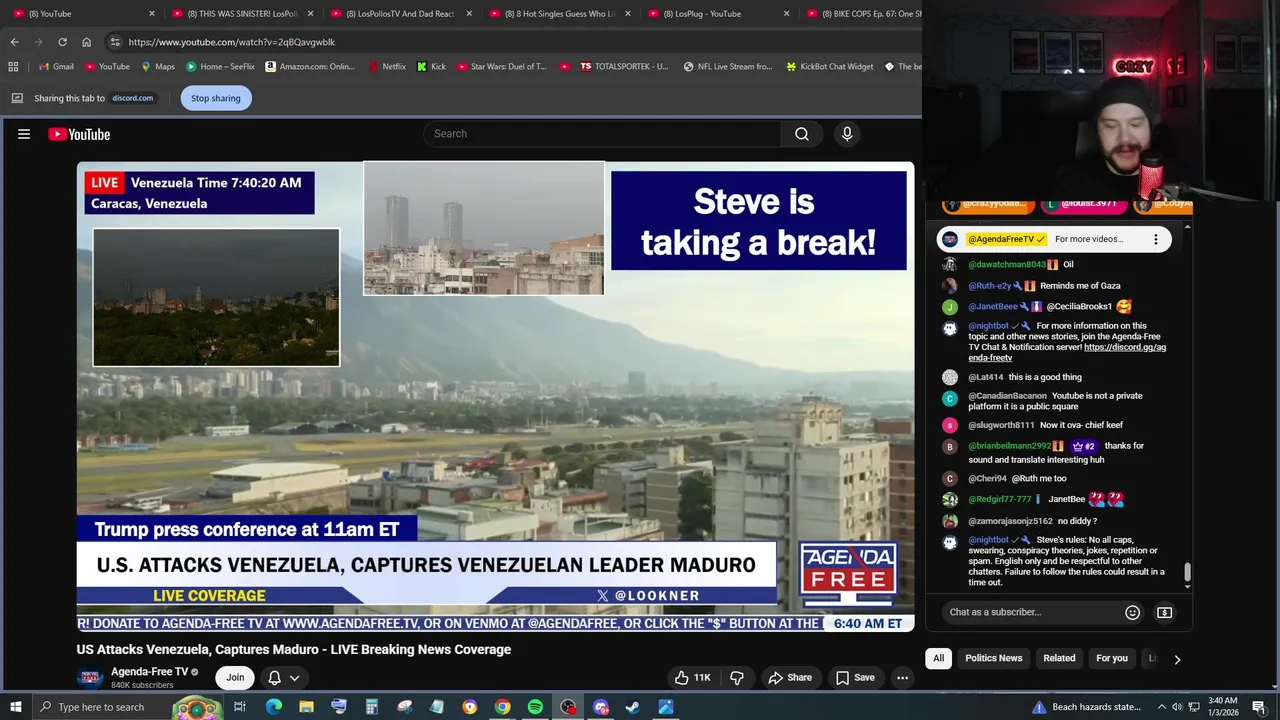Viewport: 1280px width, 720px height.
Task: Click the browser address bar URL
Action: pyautogui.click(x=231, y=42)
